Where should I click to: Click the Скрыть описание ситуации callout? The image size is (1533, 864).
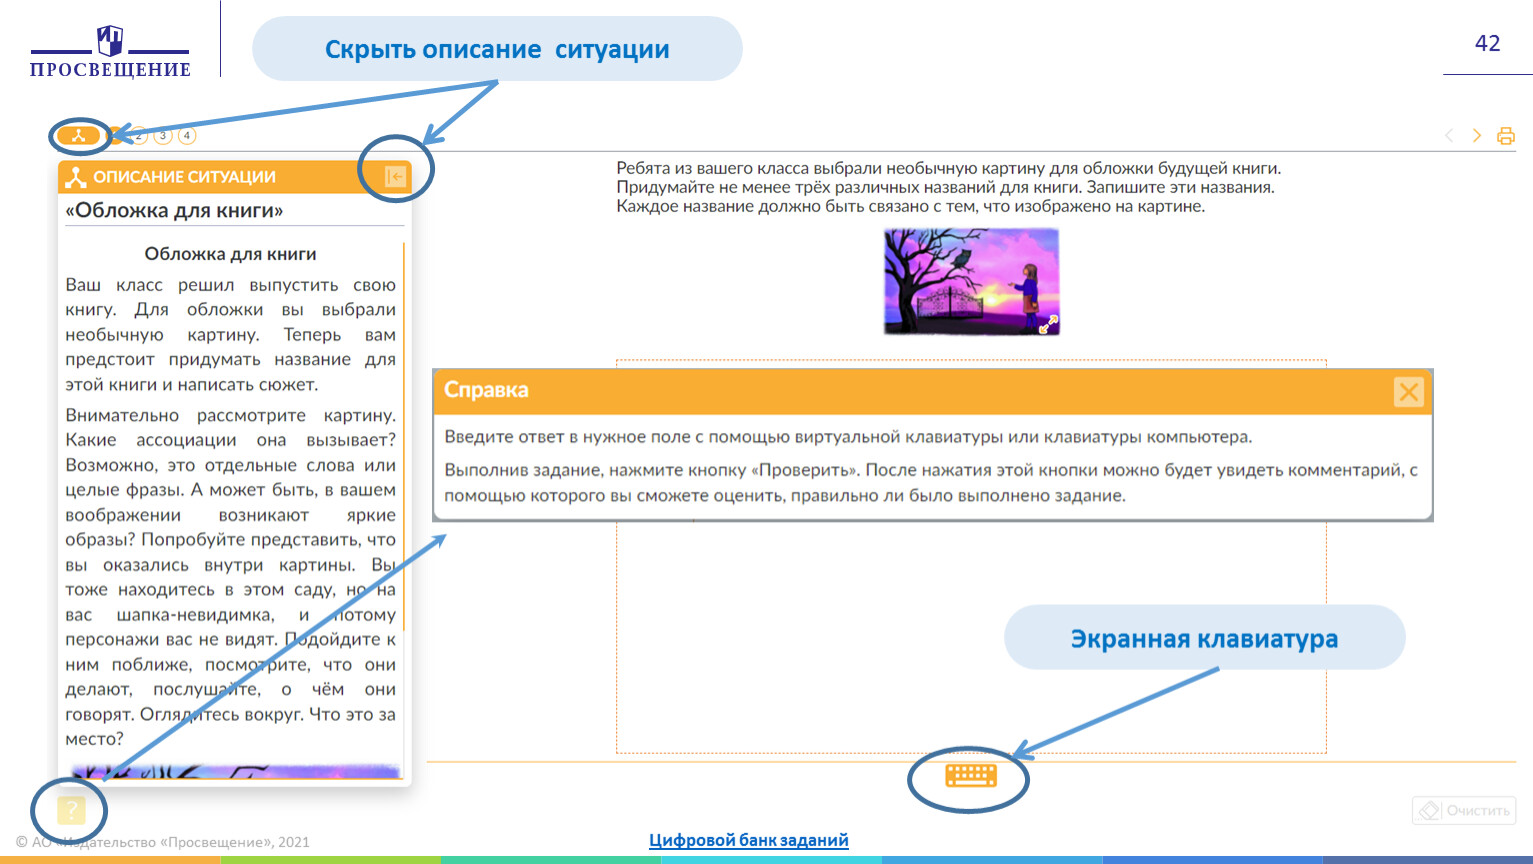497,49
